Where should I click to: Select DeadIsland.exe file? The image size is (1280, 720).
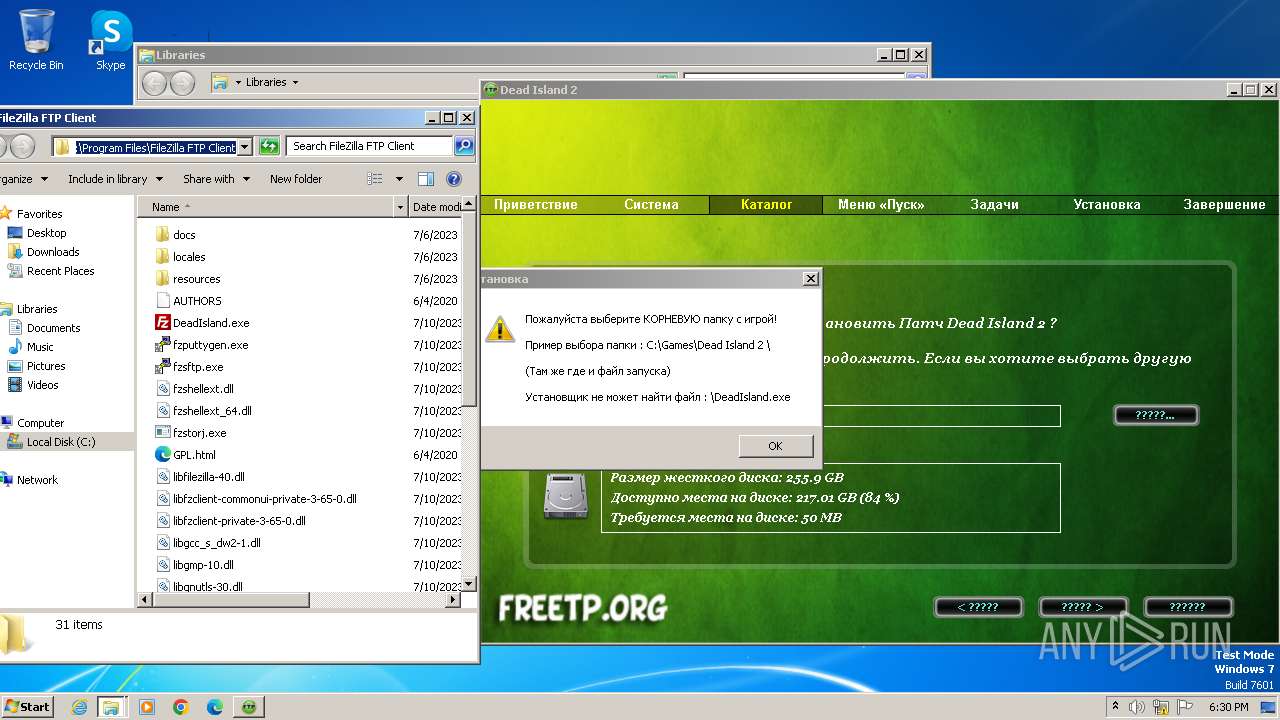(211, 323)
